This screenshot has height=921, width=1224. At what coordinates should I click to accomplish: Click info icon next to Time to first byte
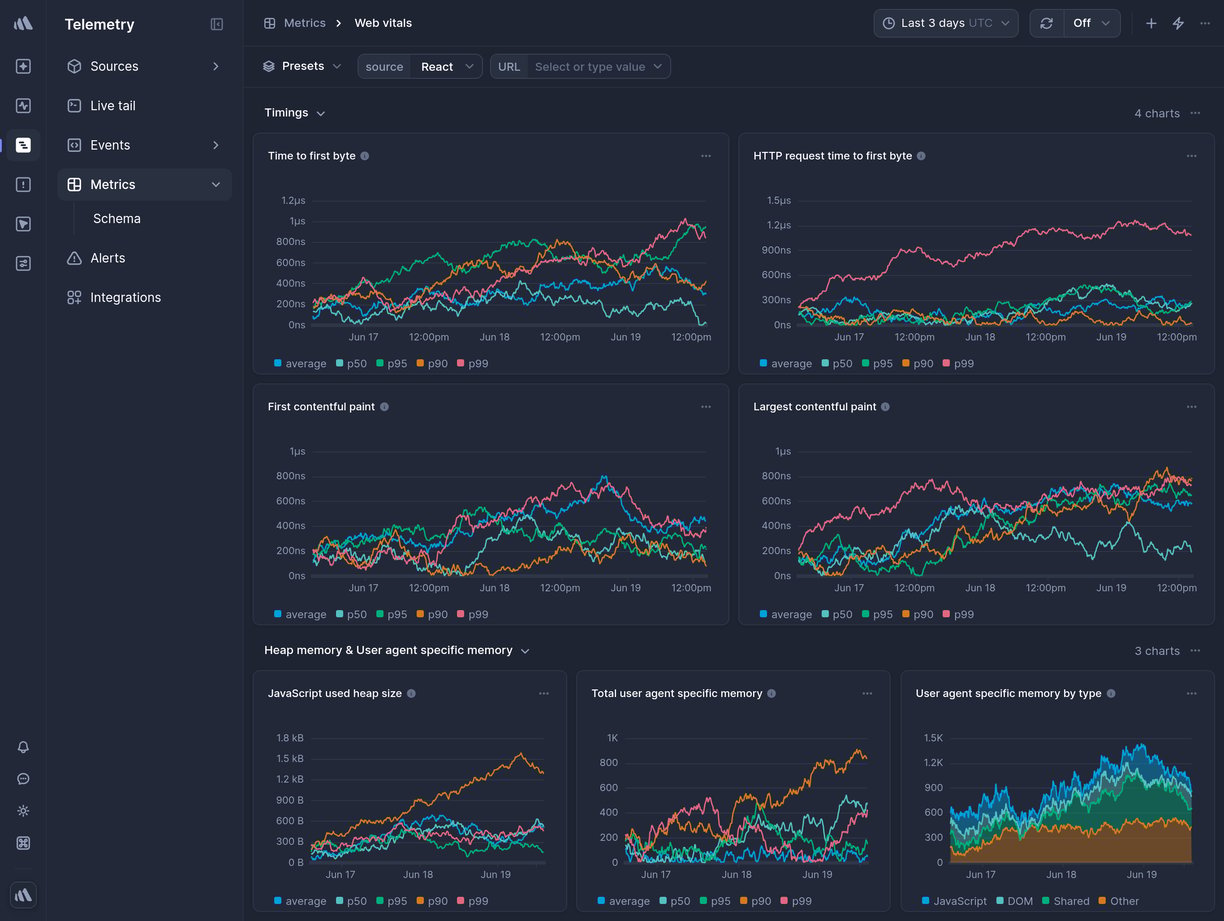365,156
